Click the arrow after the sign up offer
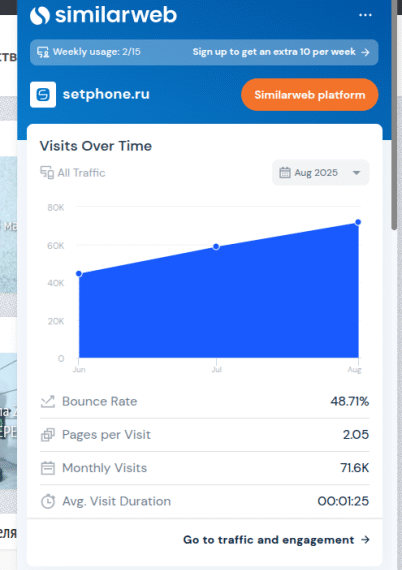The width and height of the screenshot is (402, 570). [365, 52]
